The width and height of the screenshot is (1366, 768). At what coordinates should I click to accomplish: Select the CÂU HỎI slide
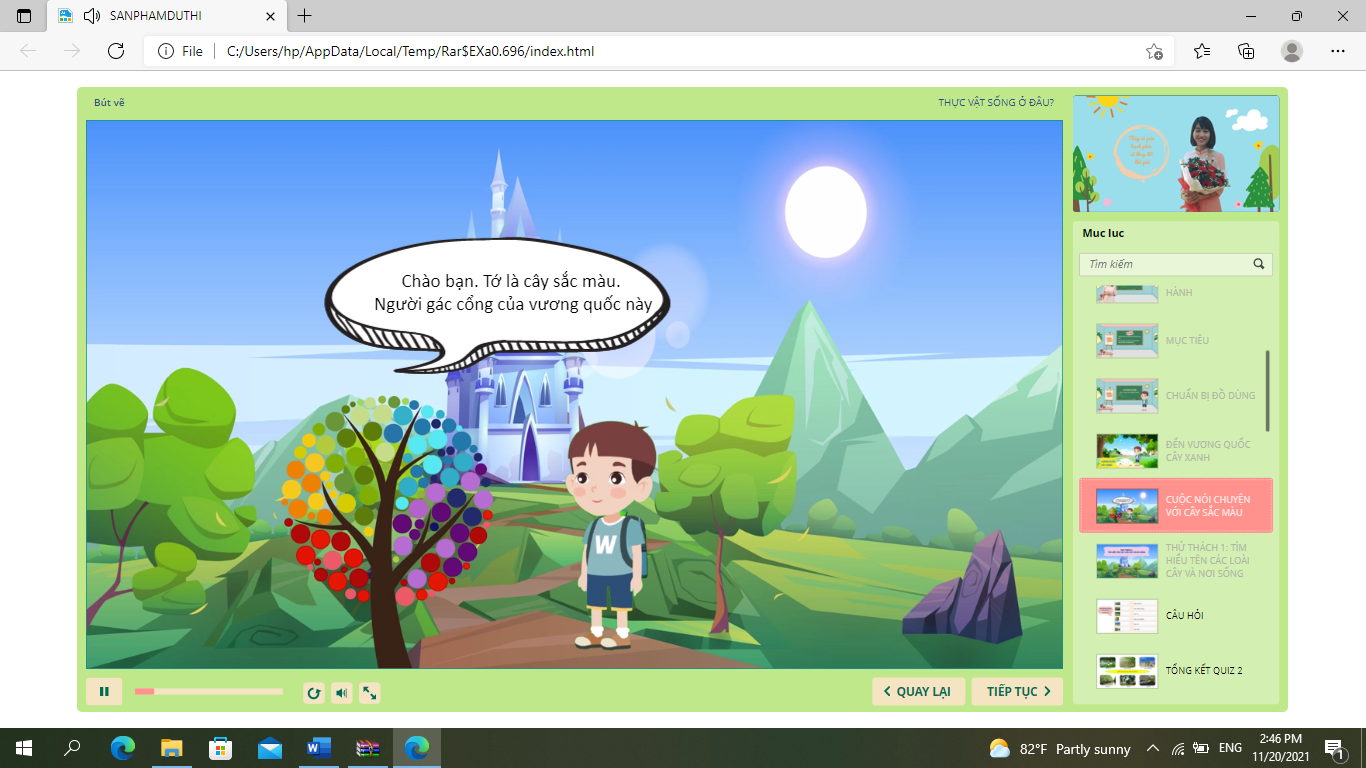point(1175,616)
